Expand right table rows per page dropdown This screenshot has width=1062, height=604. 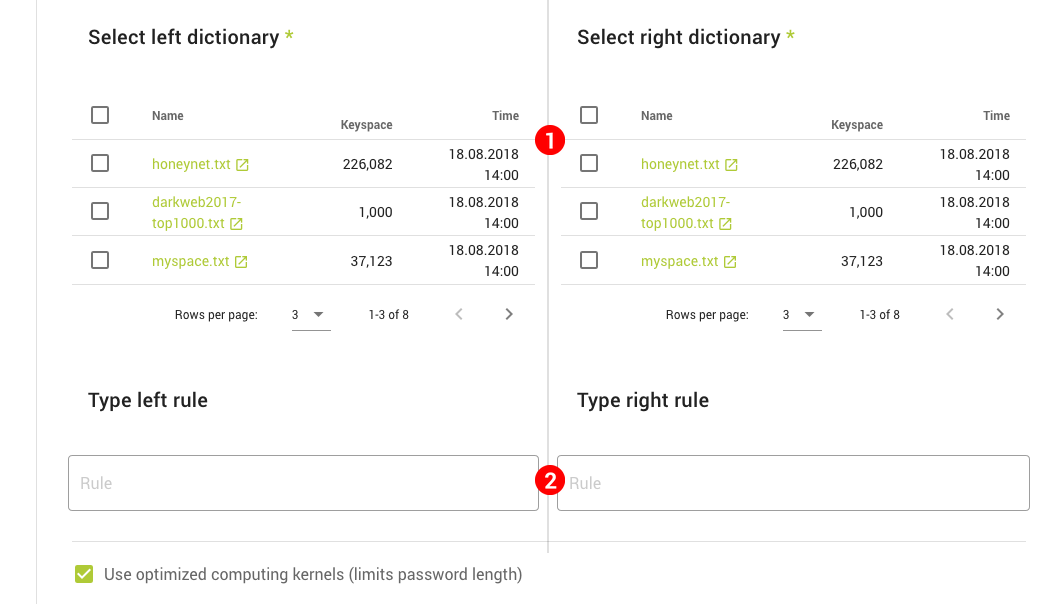tap(801, 314)
